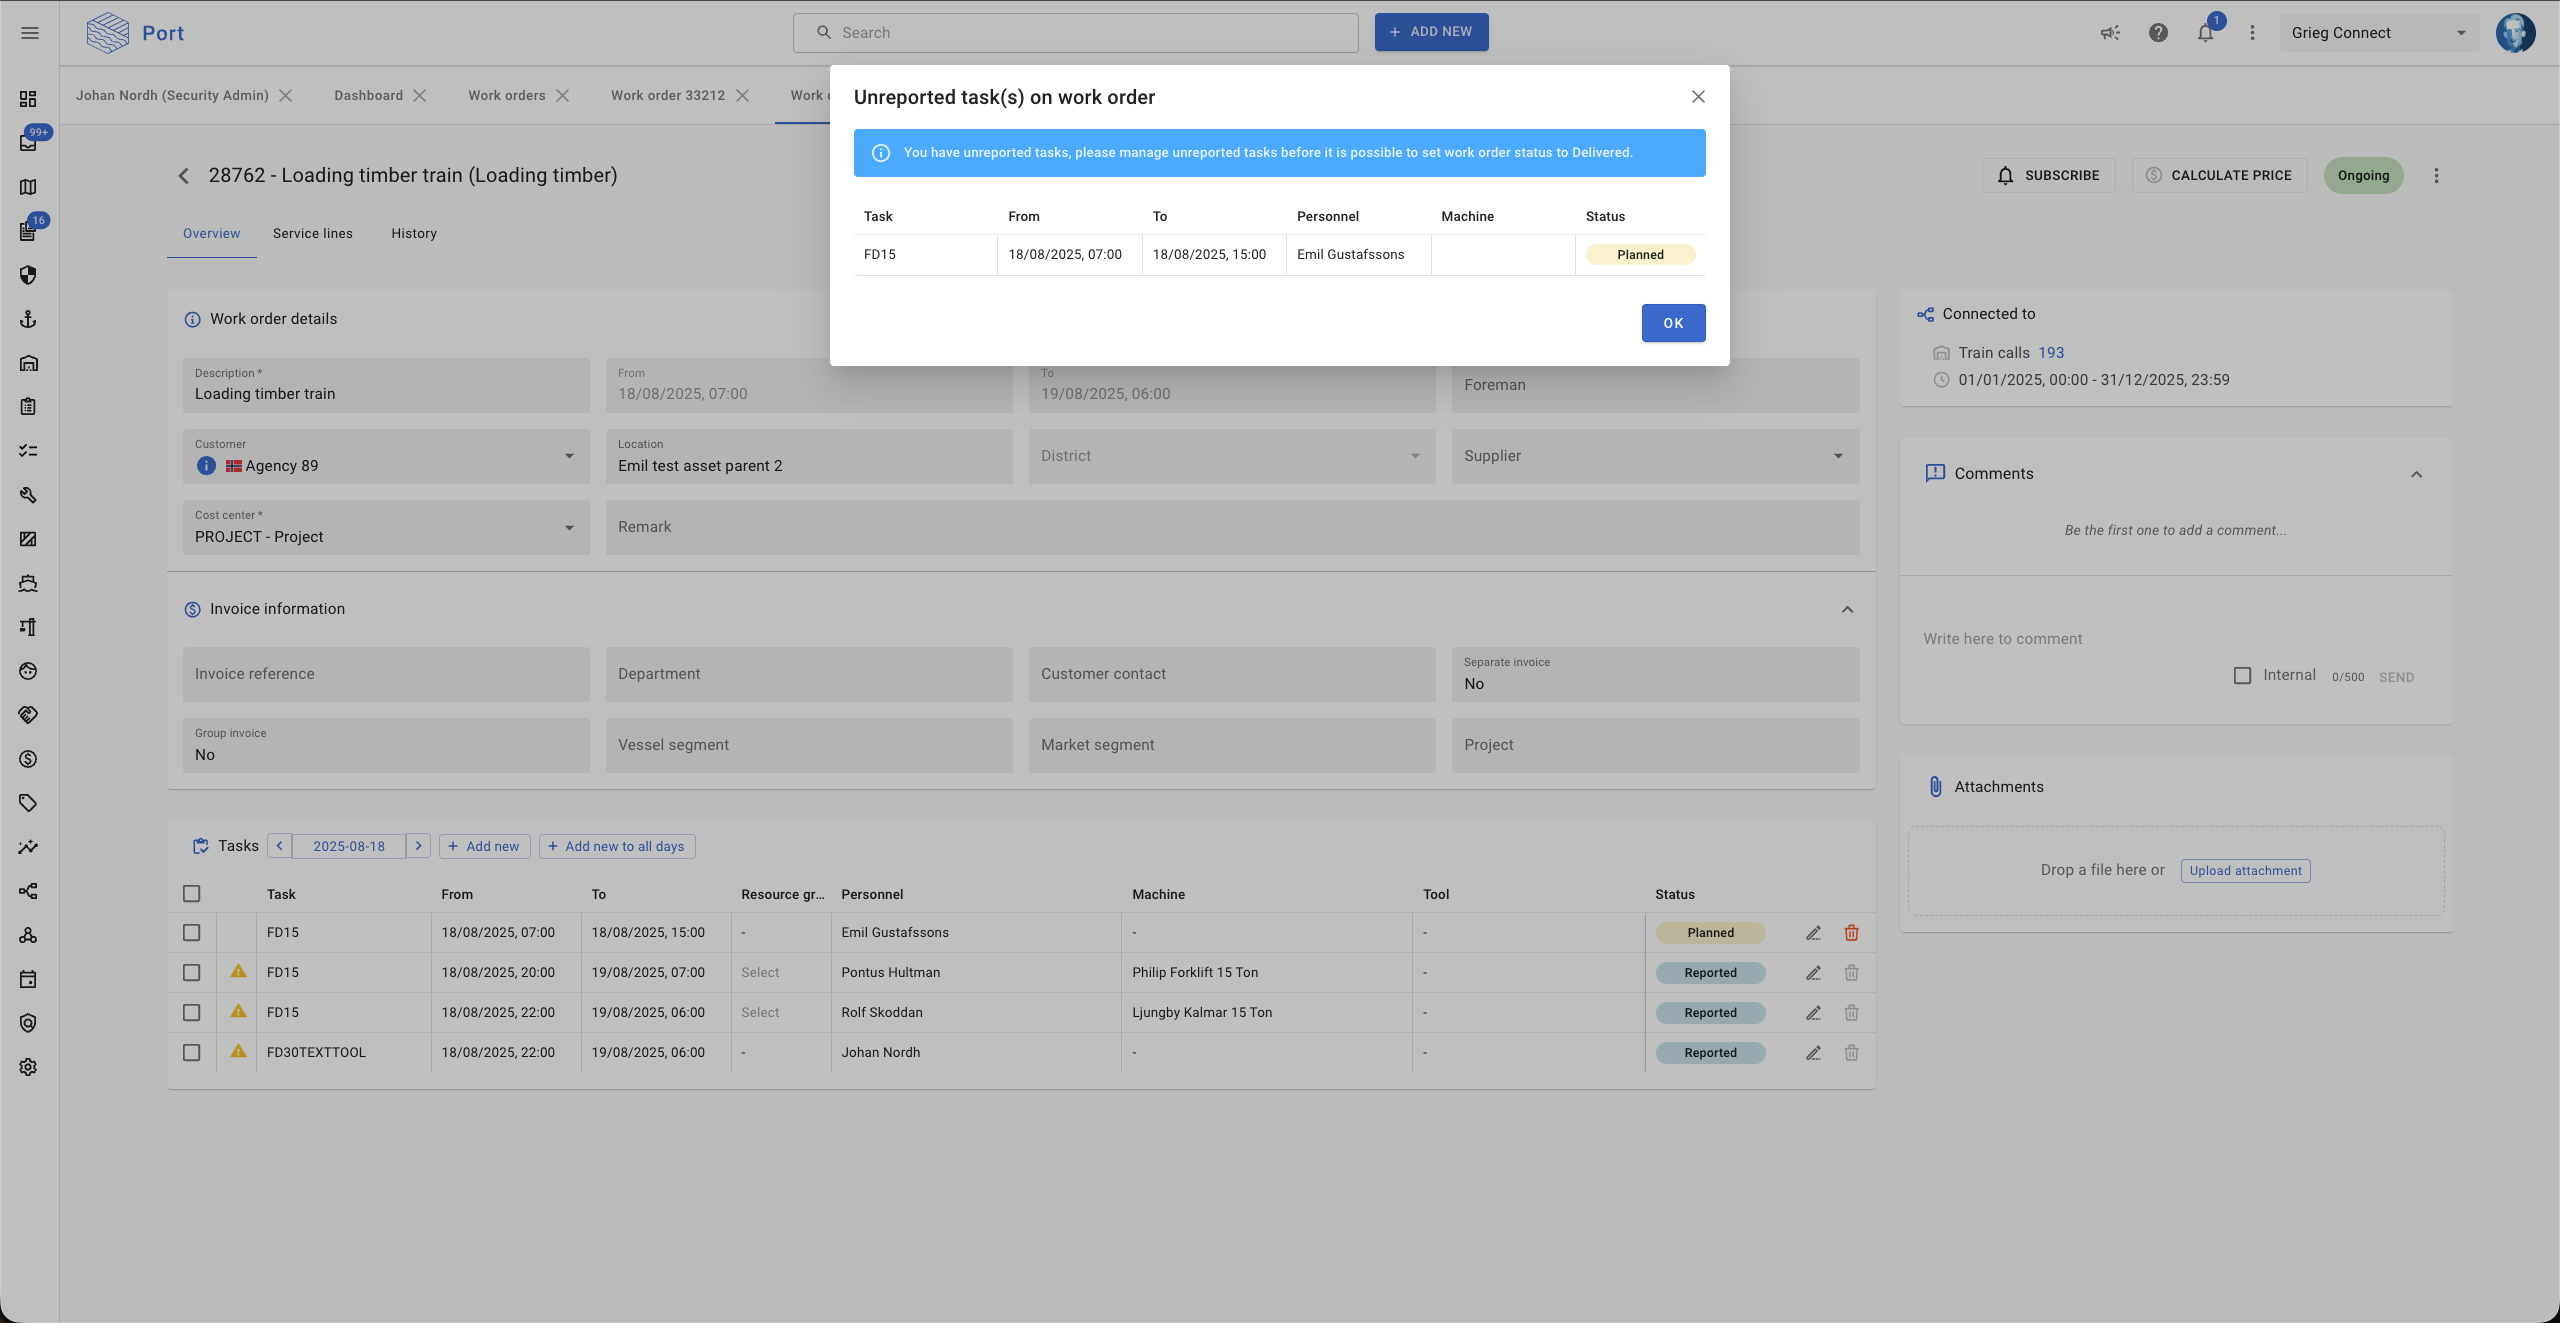Screen dimensions: 2560x1323
Task: Expand the Cost center dropdown
Action: tap(569, 528)
